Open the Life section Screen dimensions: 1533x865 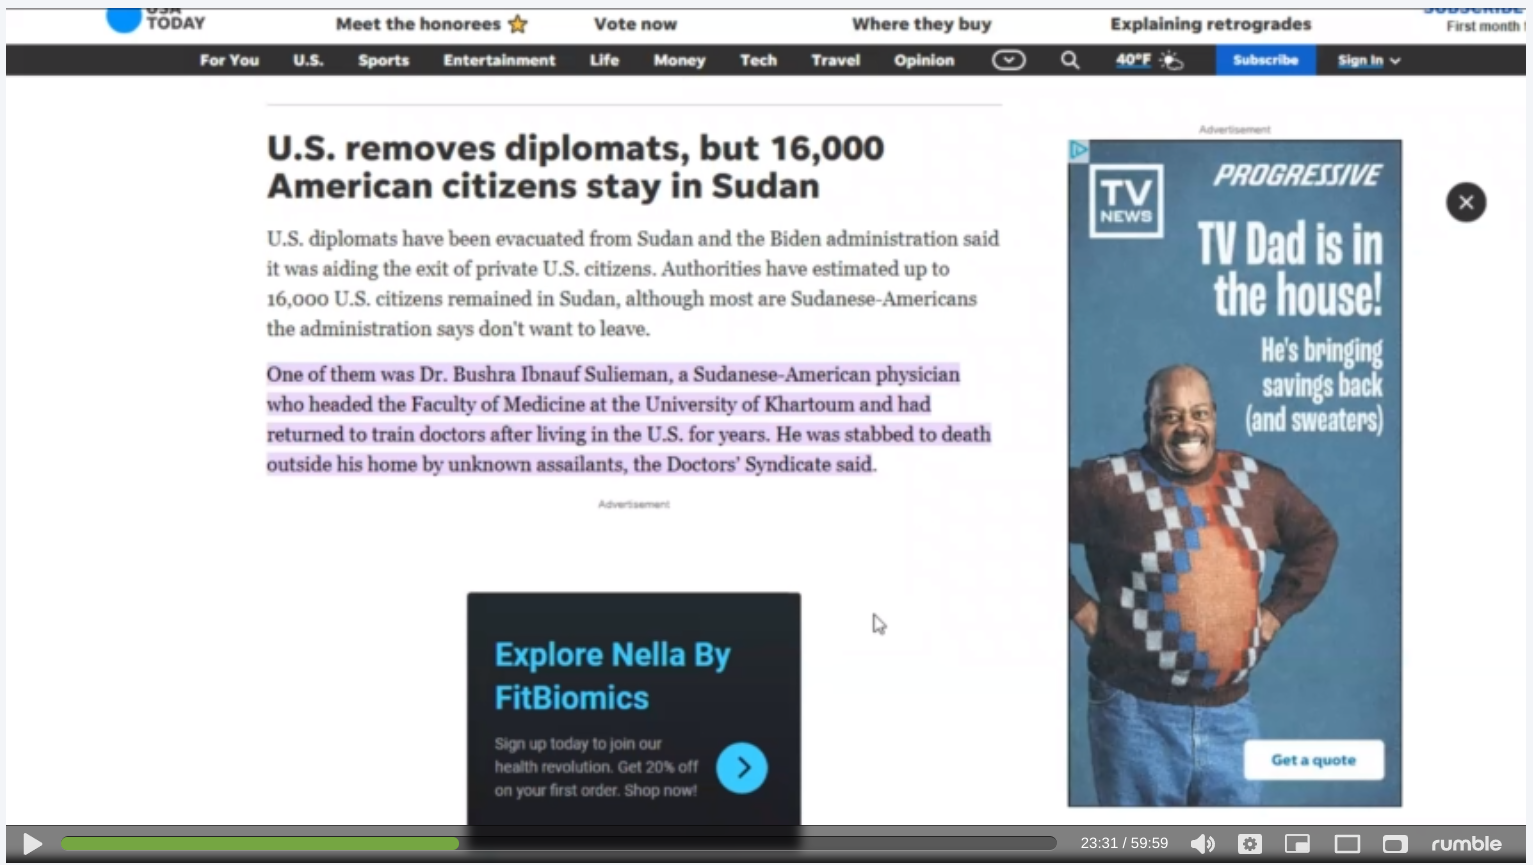604,60
